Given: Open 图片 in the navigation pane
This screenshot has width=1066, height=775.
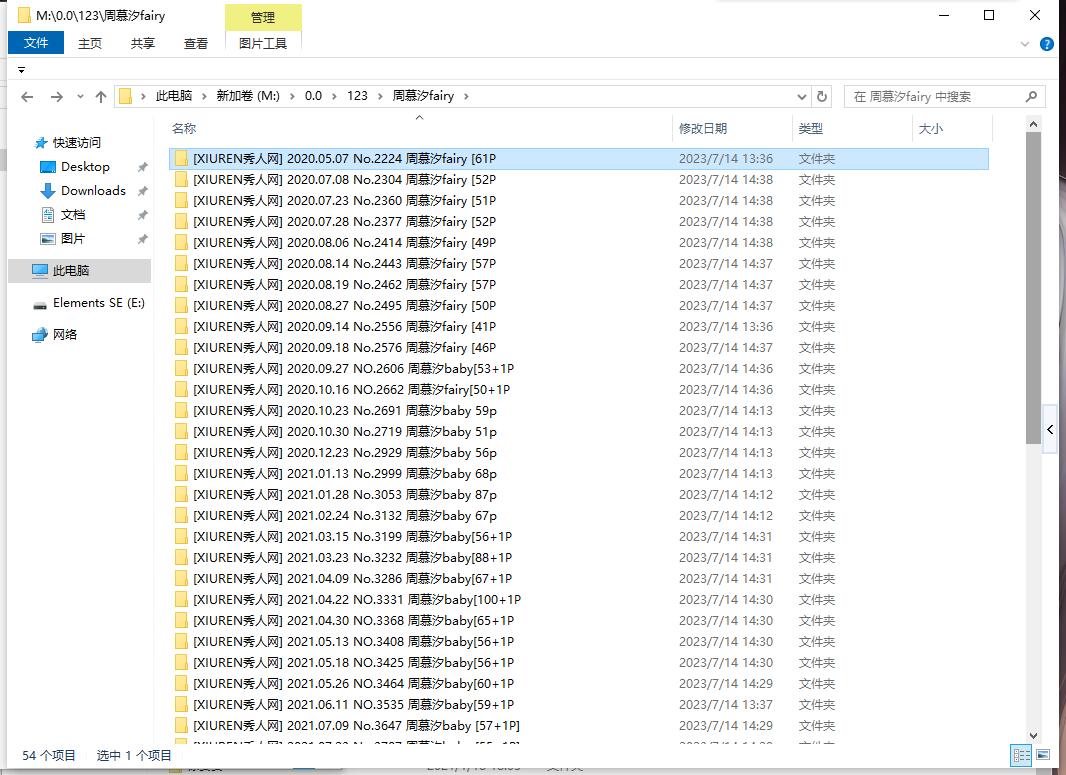Looking at the screenshot, I should pos(73,239).
